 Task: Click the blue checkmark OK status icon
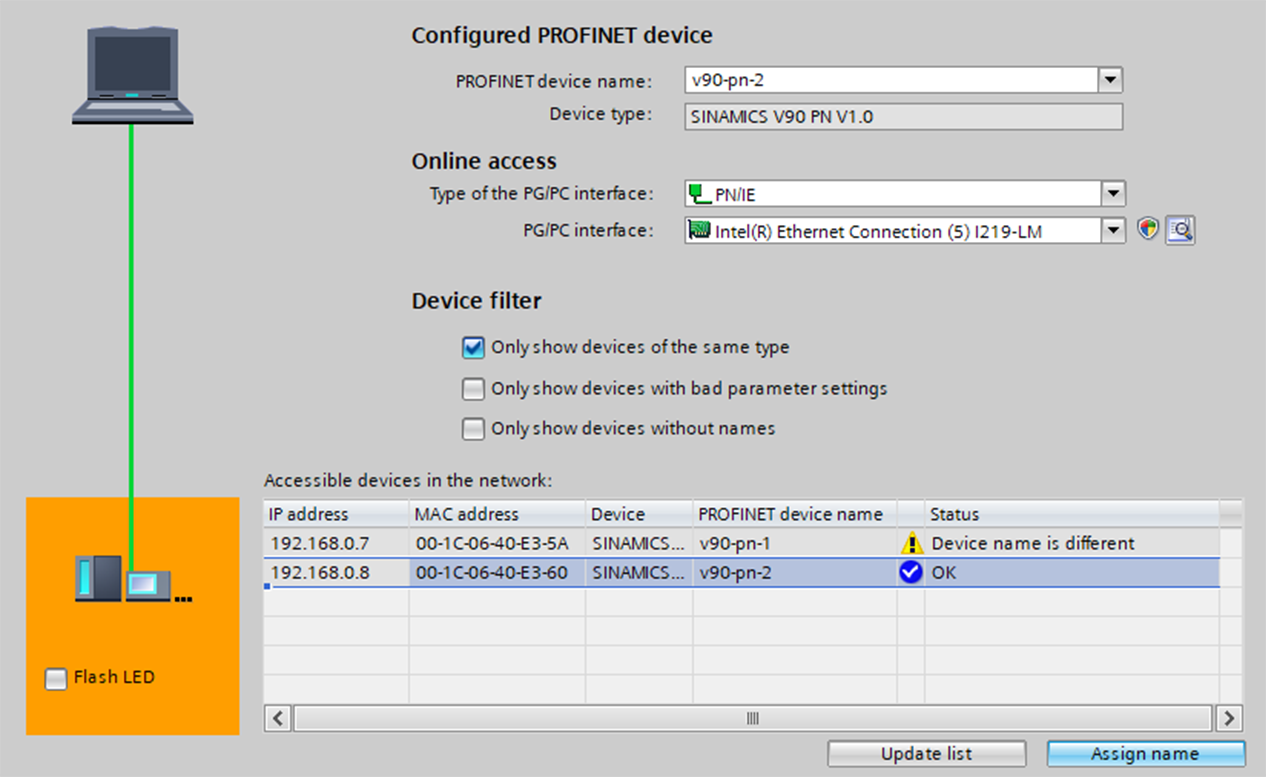point(911,573)
